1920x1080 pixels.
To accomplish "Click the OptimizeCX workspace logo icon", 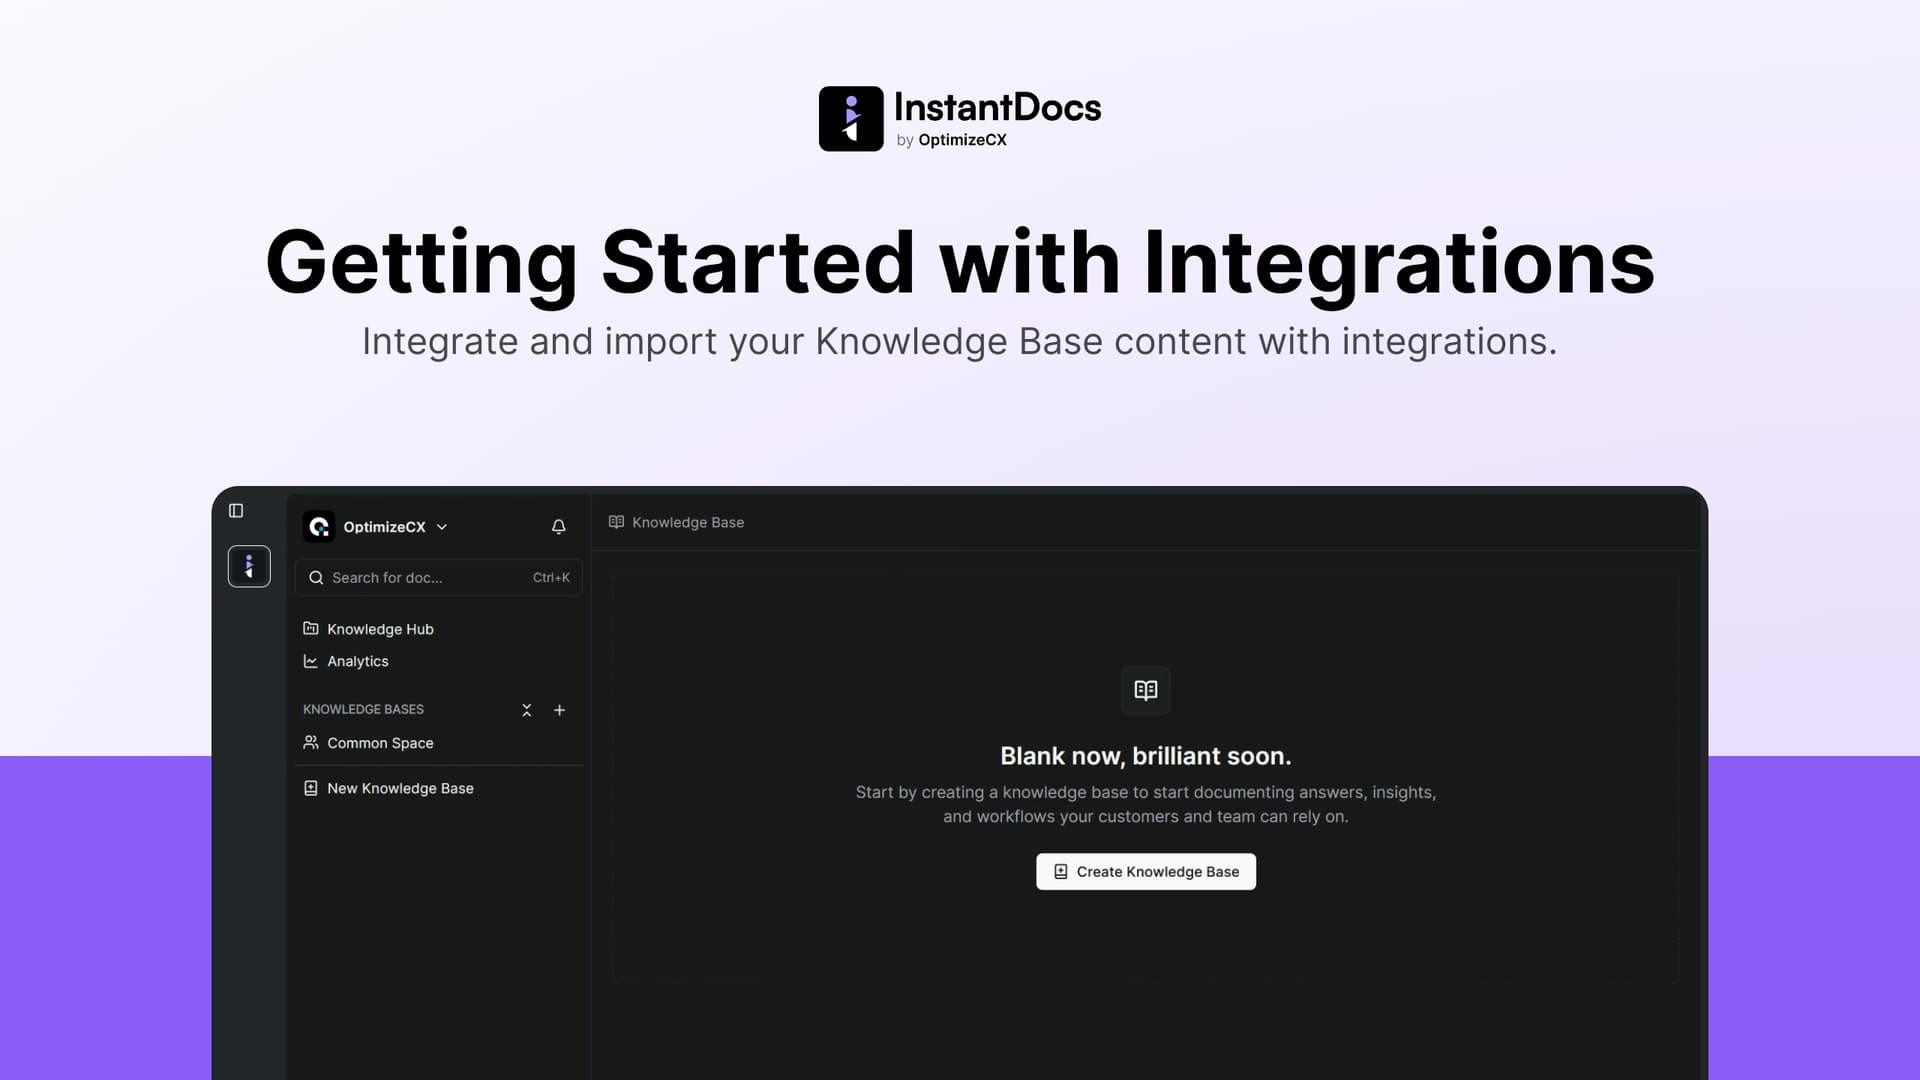I will (x=318, y=526).
